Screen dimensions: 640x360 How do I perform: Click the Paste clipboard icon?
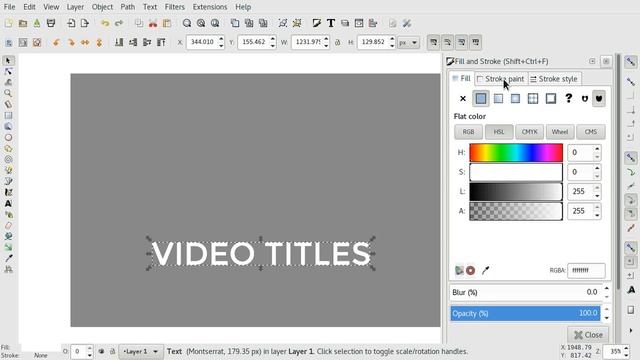coord(167,23)
